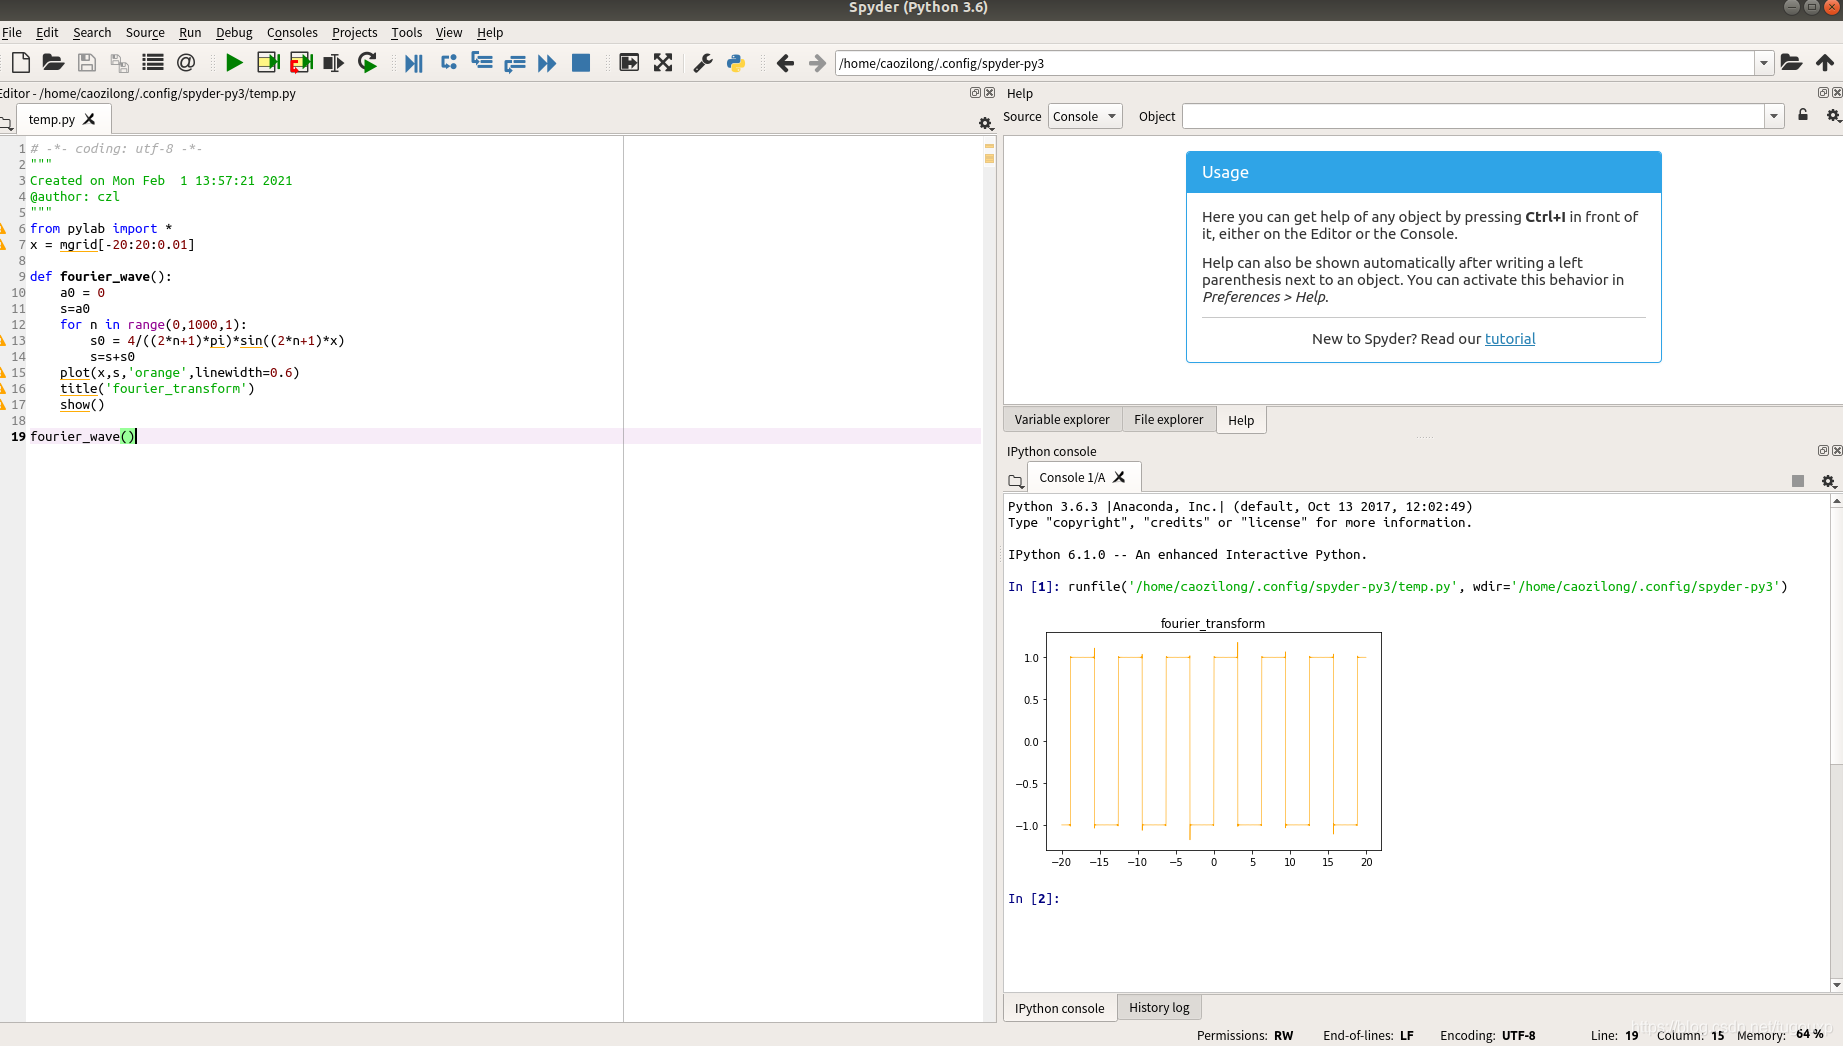Open Preferences wrench icon
Screen dimensions: 1843x1046
703,63
